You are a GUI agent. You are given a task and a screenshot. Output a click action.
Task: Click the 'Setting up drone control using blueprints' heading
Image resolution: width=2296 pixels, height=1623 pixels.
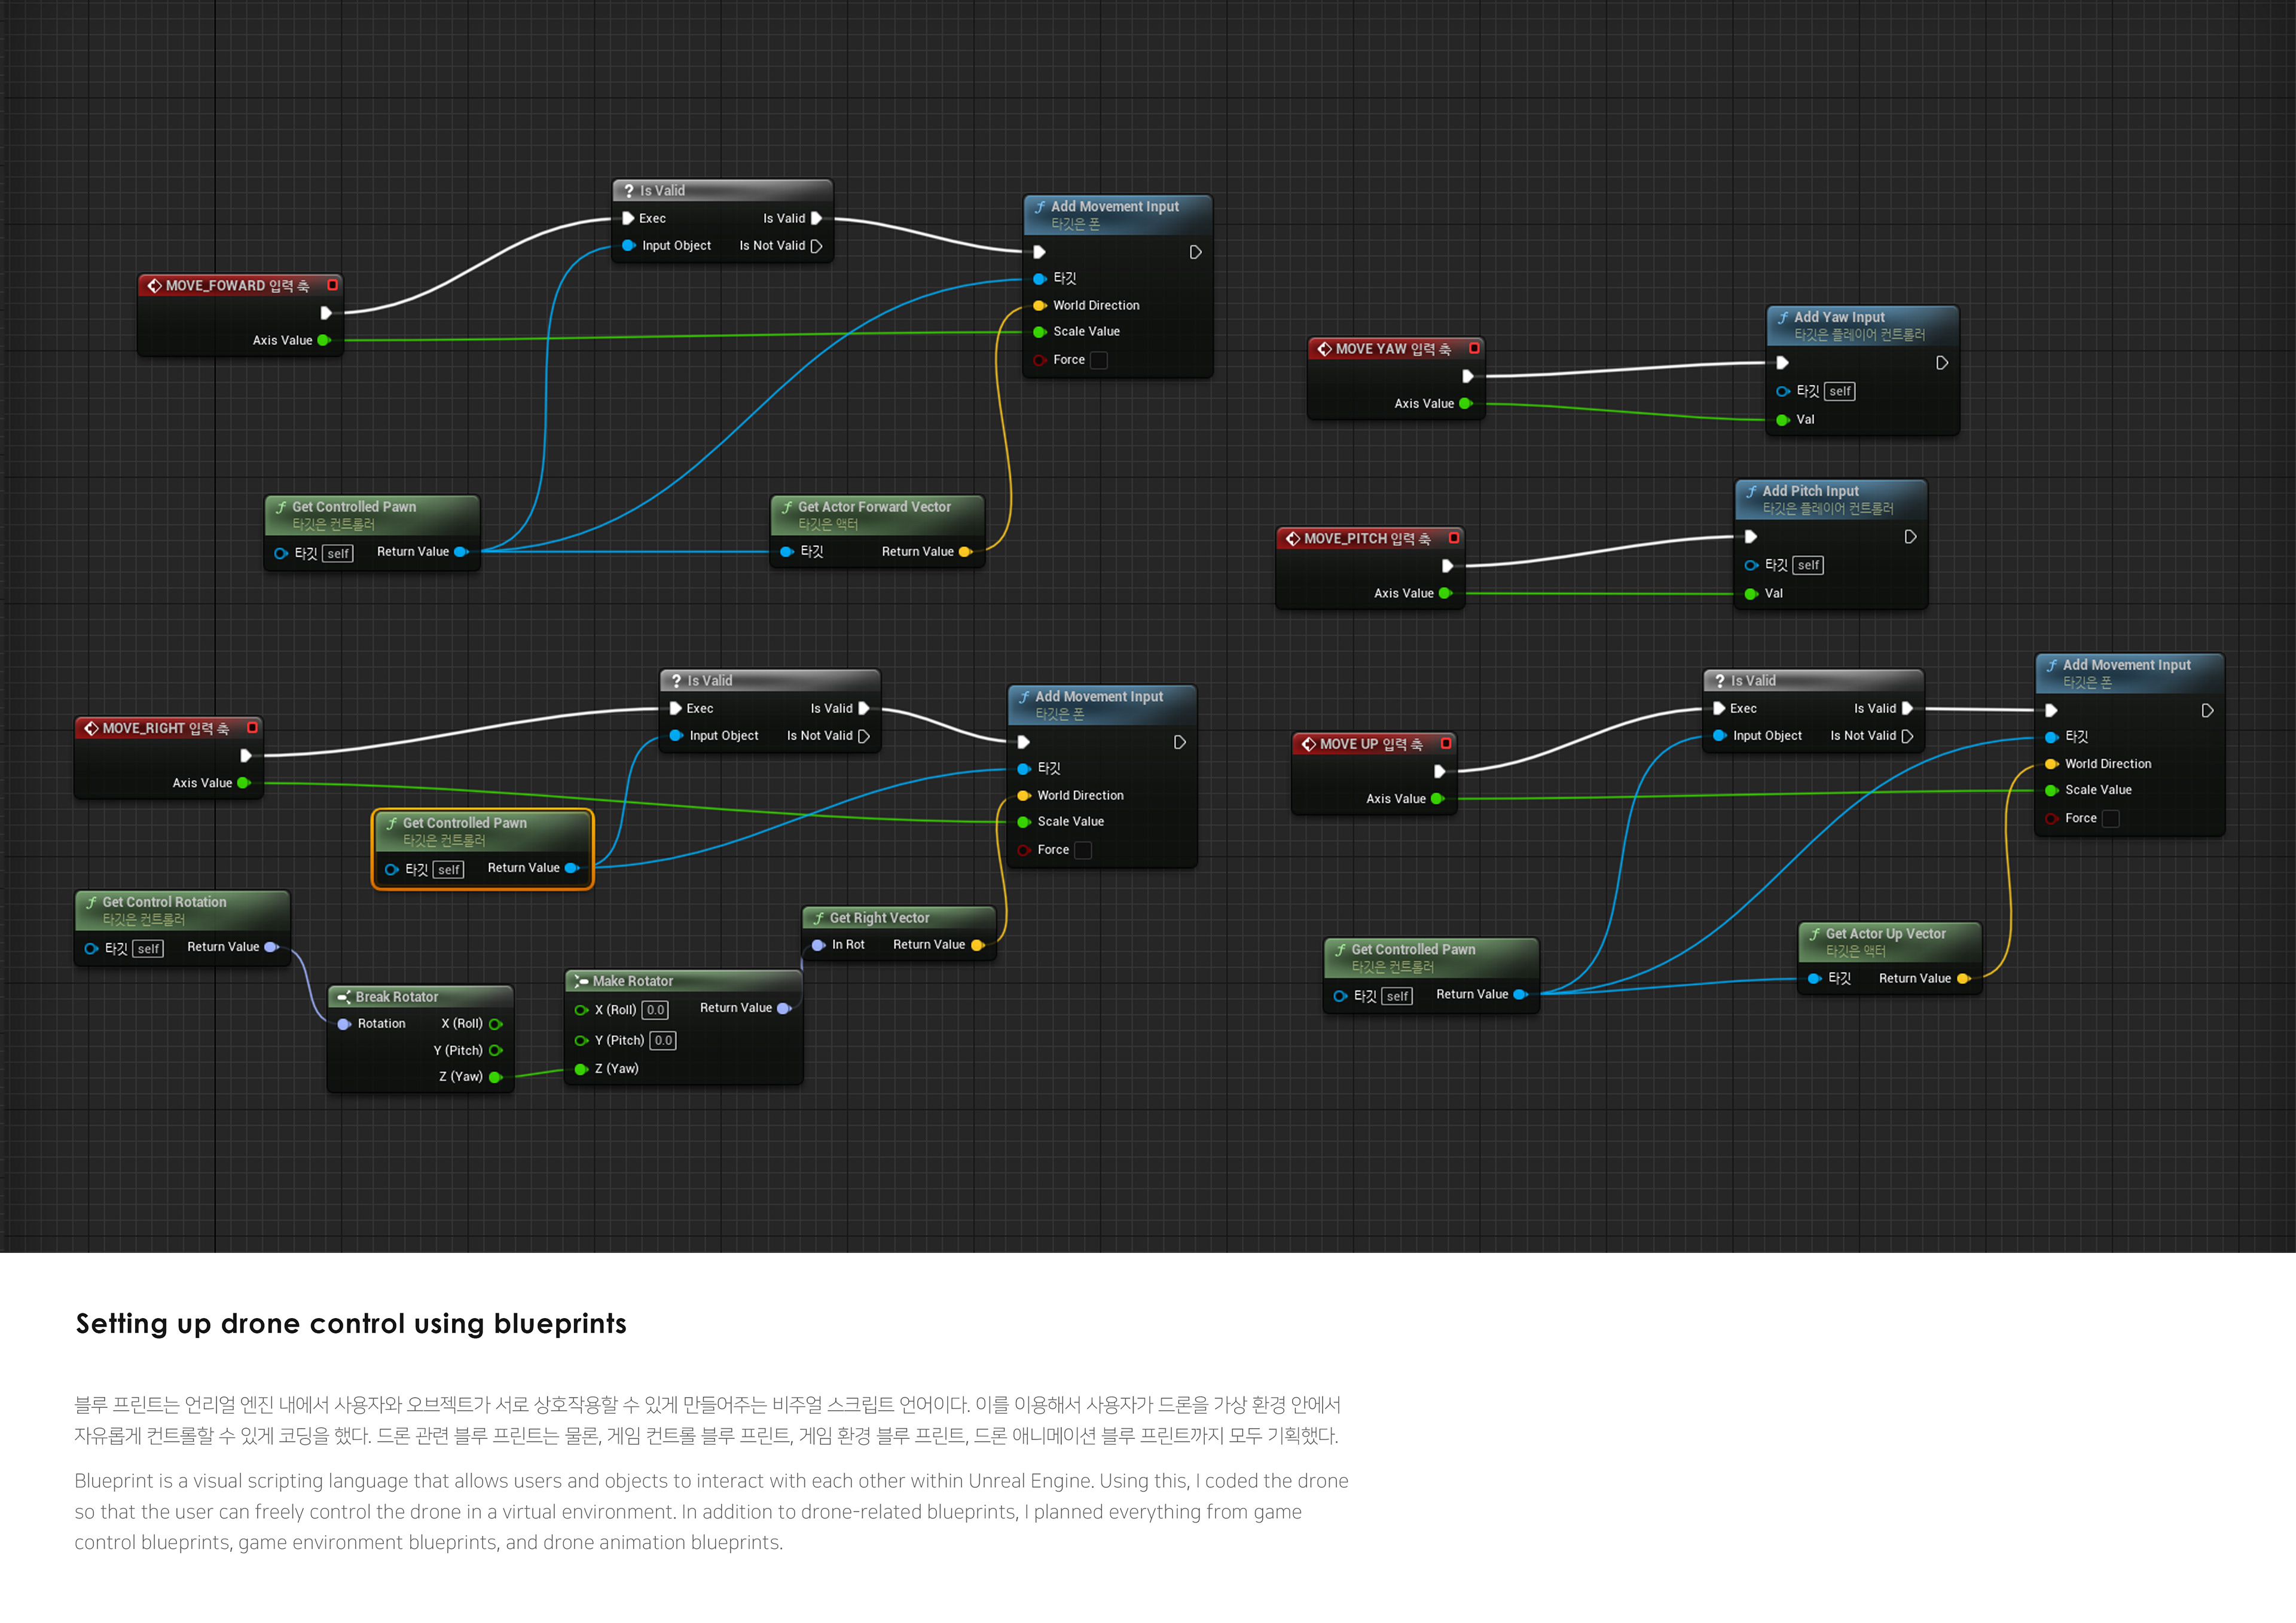pyautogui.click(x=351, y=1324)
